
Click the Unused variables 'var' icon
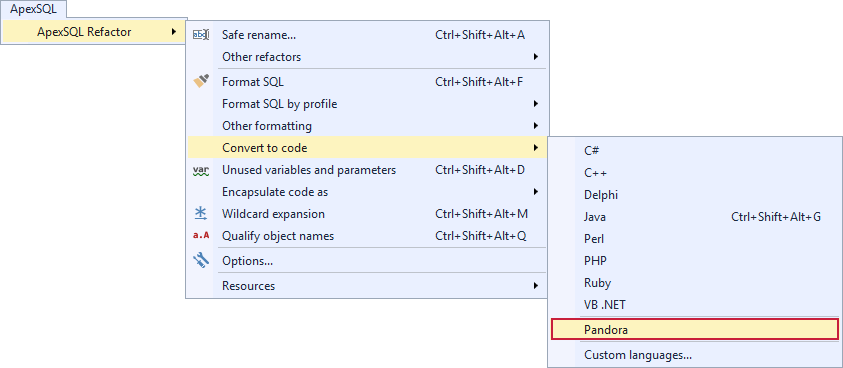[201, 171]
